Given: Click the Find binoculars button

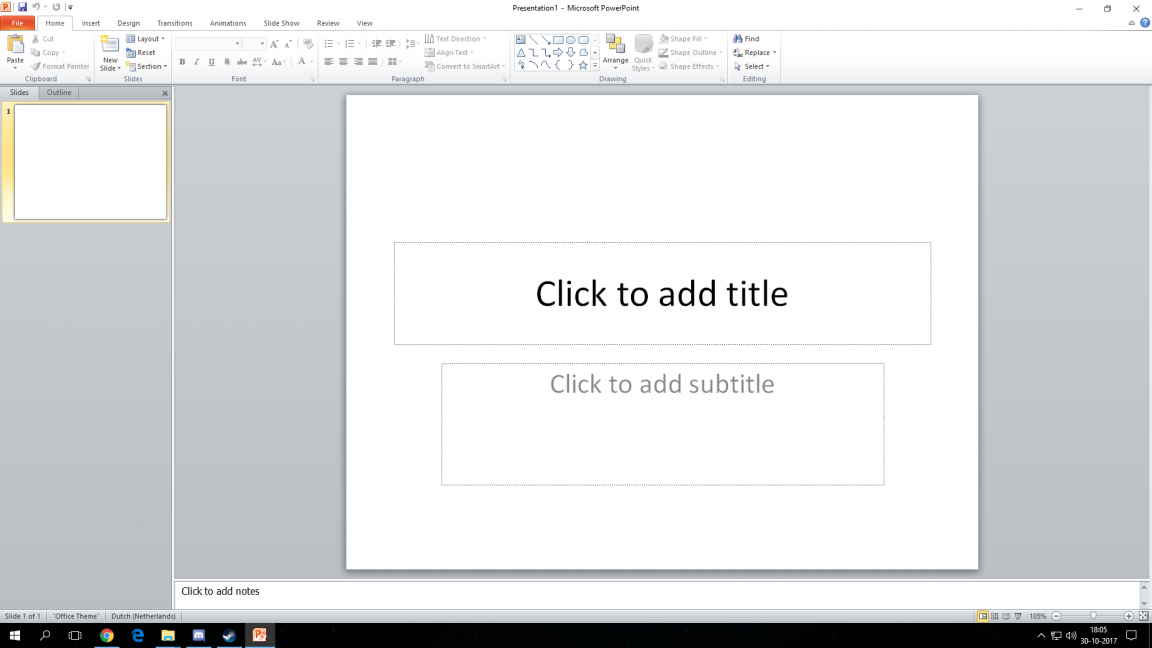Looking at the screenshot, I should (x=746, y=39).
